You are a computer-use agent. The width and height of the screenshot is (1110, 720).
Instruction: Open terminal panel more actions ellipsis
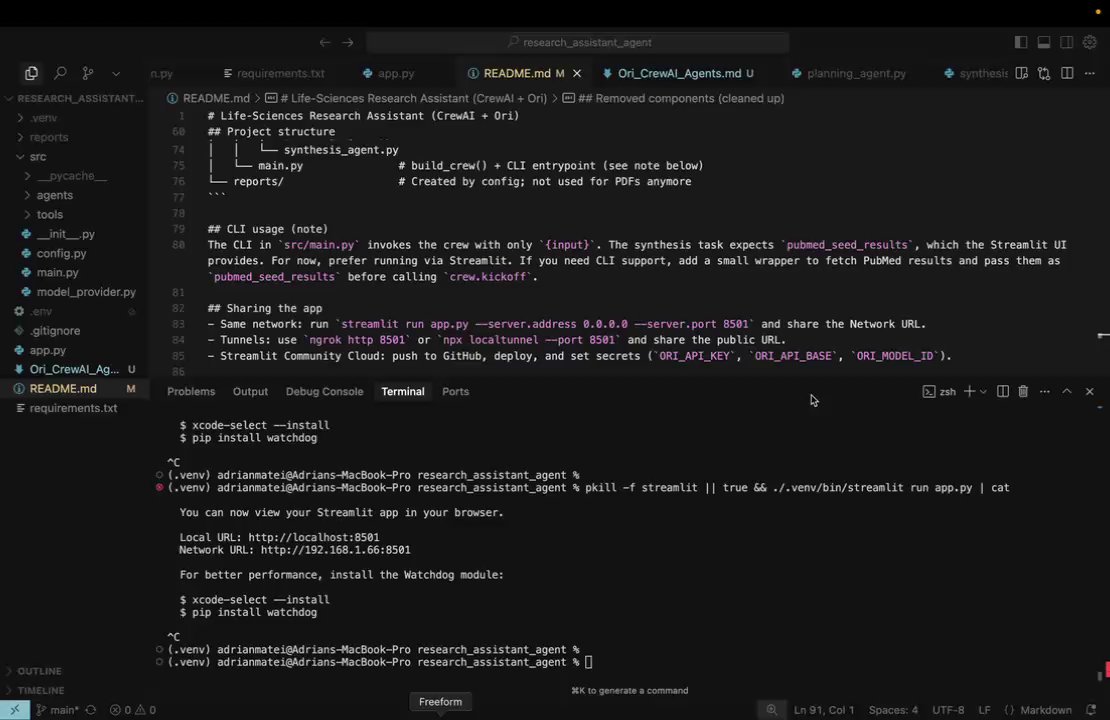pos(1044,392)
